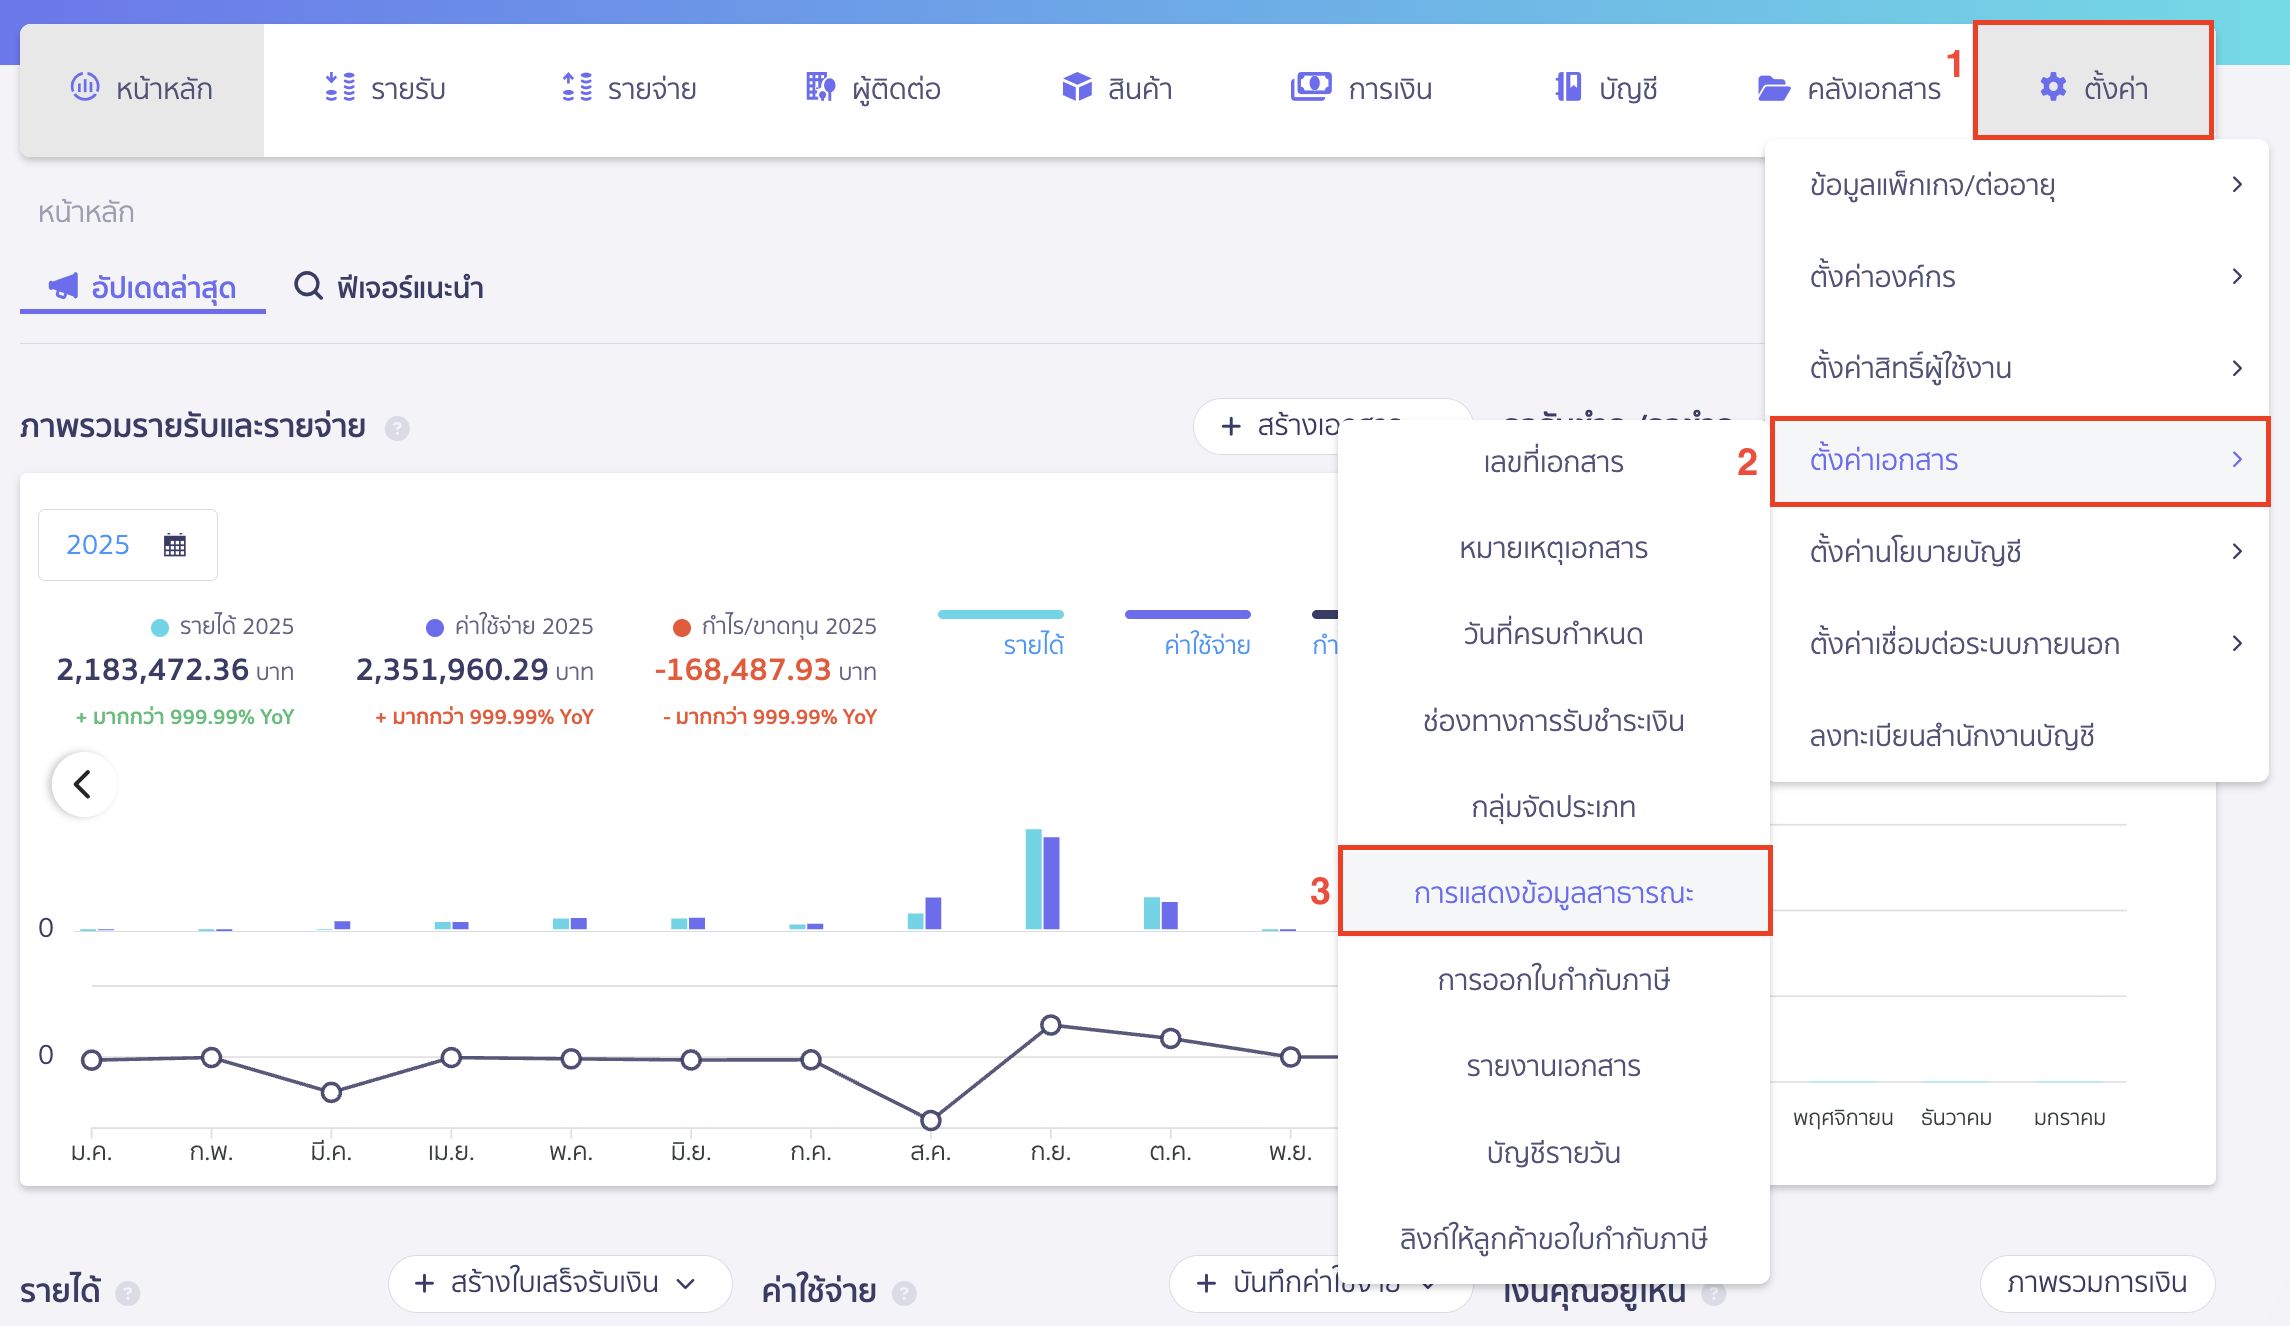
Task: Open the calendar picker next to 2025
Action: coord(174,544)
